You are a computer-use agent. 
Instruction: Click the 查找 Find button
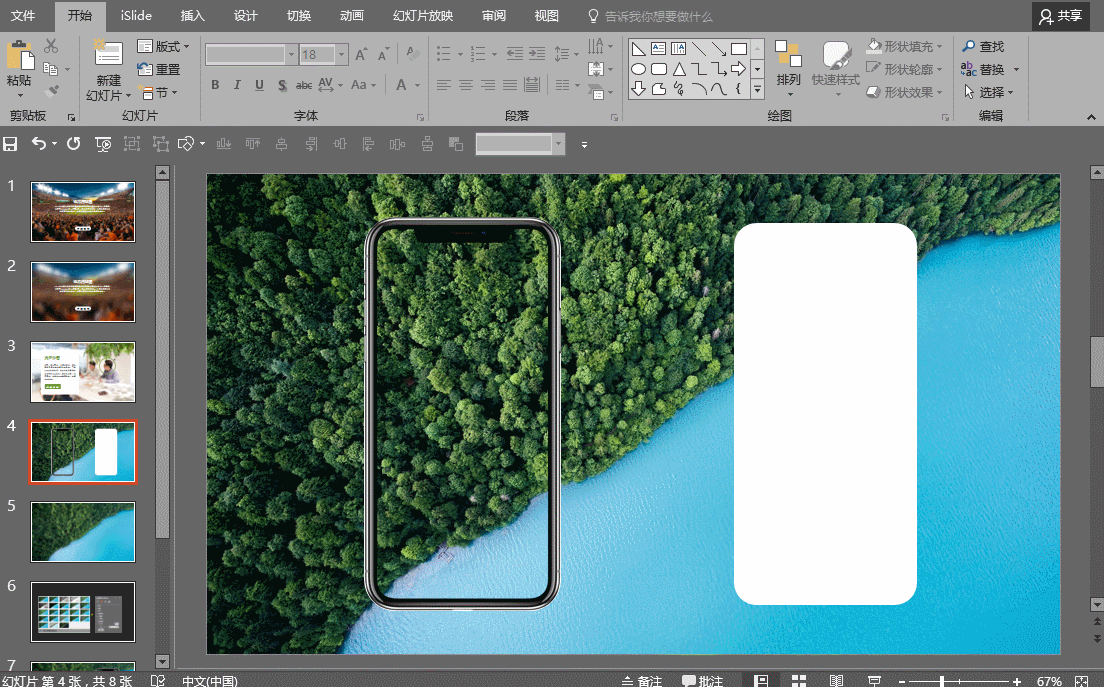(x=984, y=46)
